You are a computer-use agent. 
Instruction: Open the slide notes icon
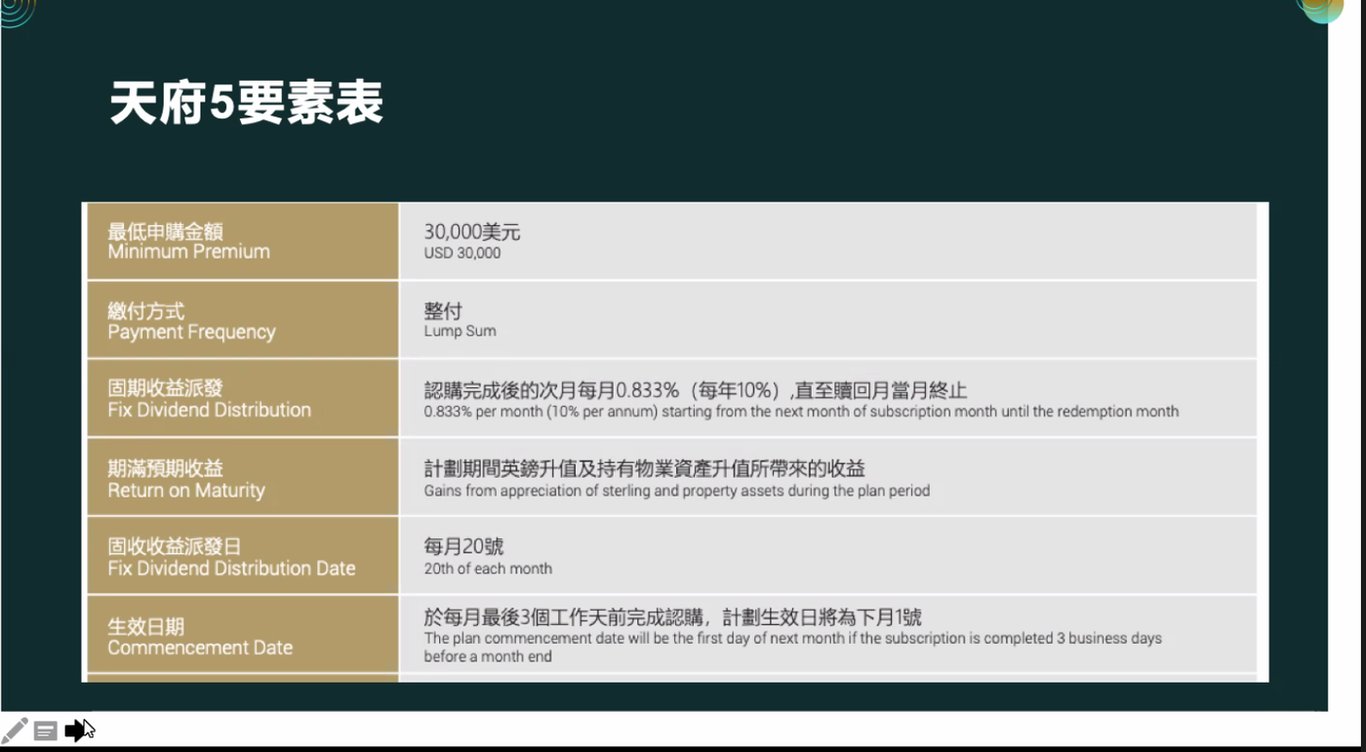[45, 731]
